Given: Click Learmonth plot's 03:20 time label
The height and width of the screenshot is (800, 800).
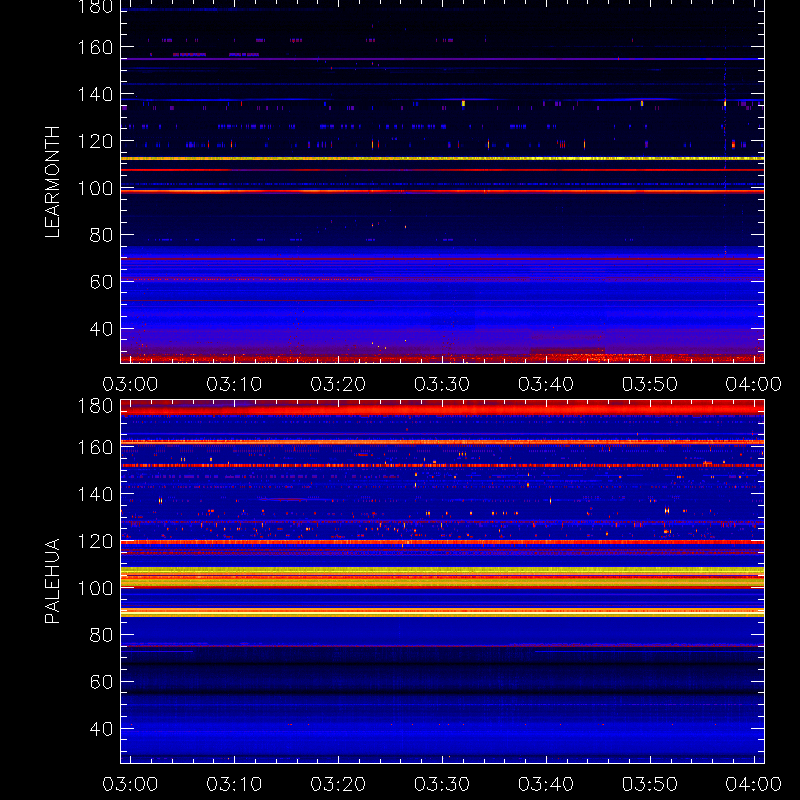Looking at the screenshot, I should coord(338,384).
